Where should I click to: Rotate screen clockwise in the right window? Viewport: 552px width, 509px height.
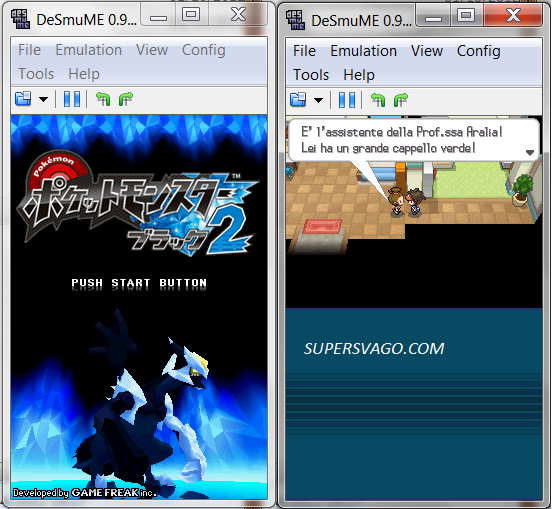pos(401,100)
